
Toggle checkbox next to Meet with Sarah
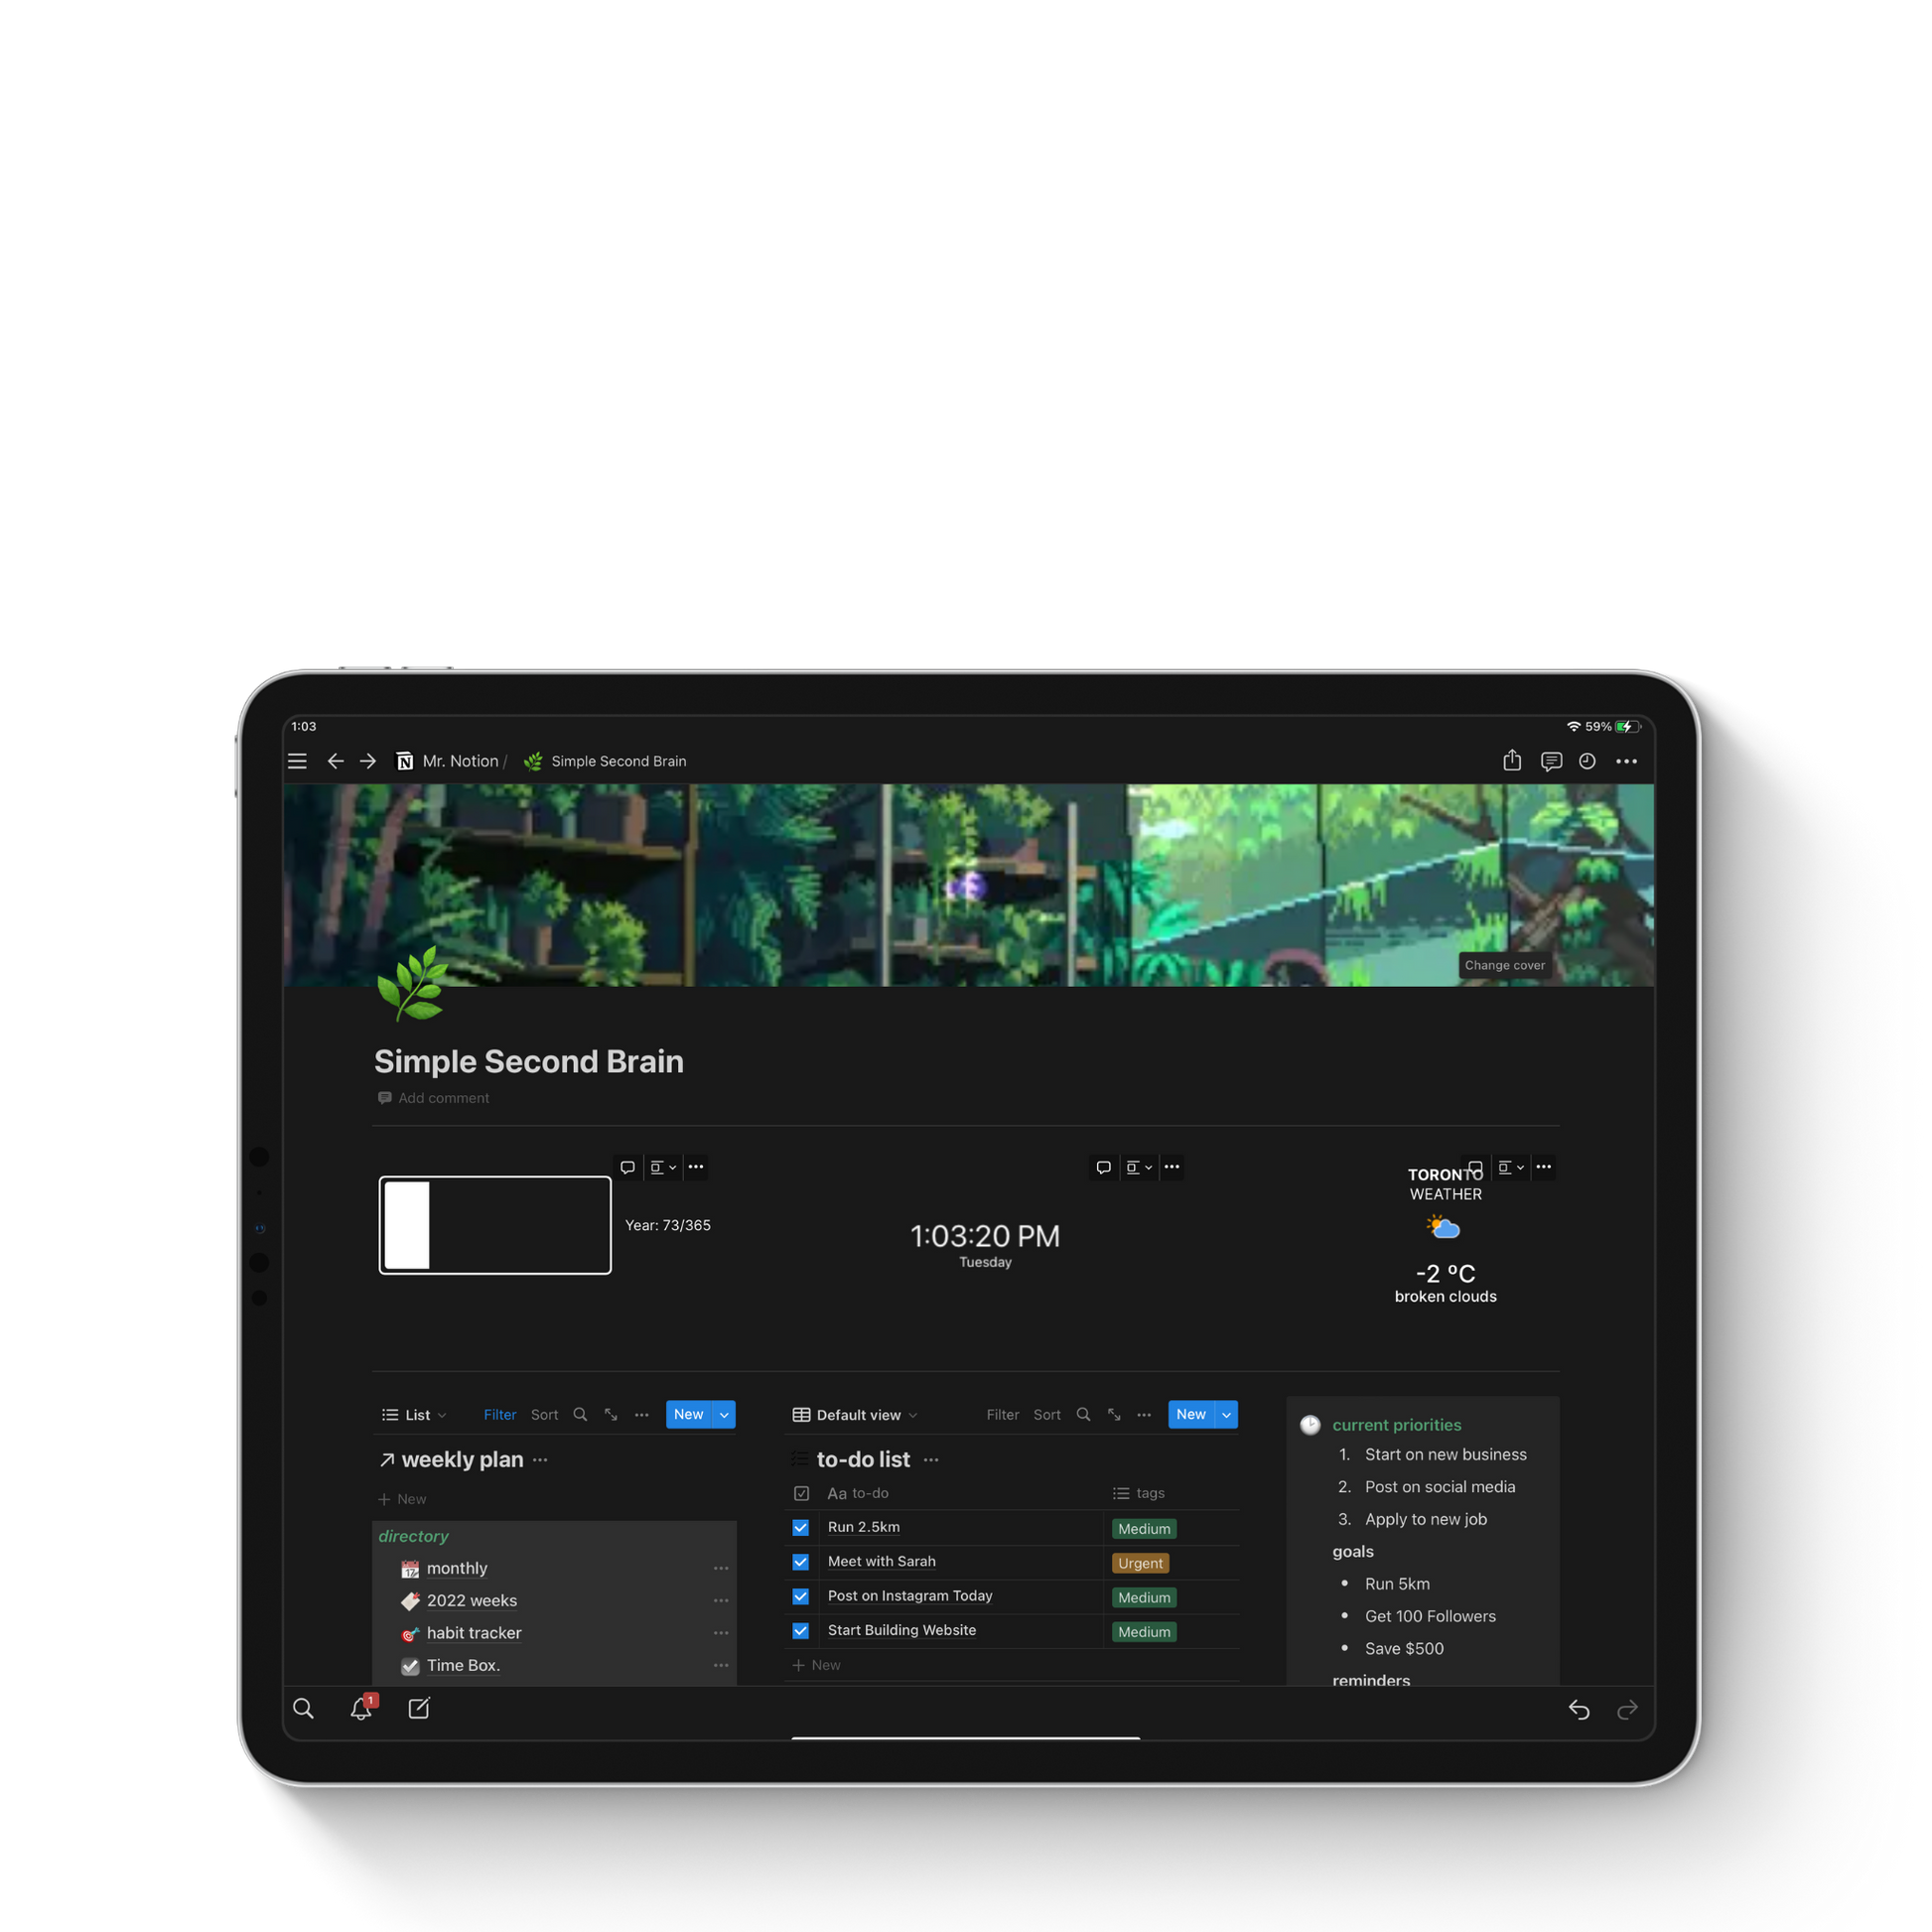[799, 1561]
